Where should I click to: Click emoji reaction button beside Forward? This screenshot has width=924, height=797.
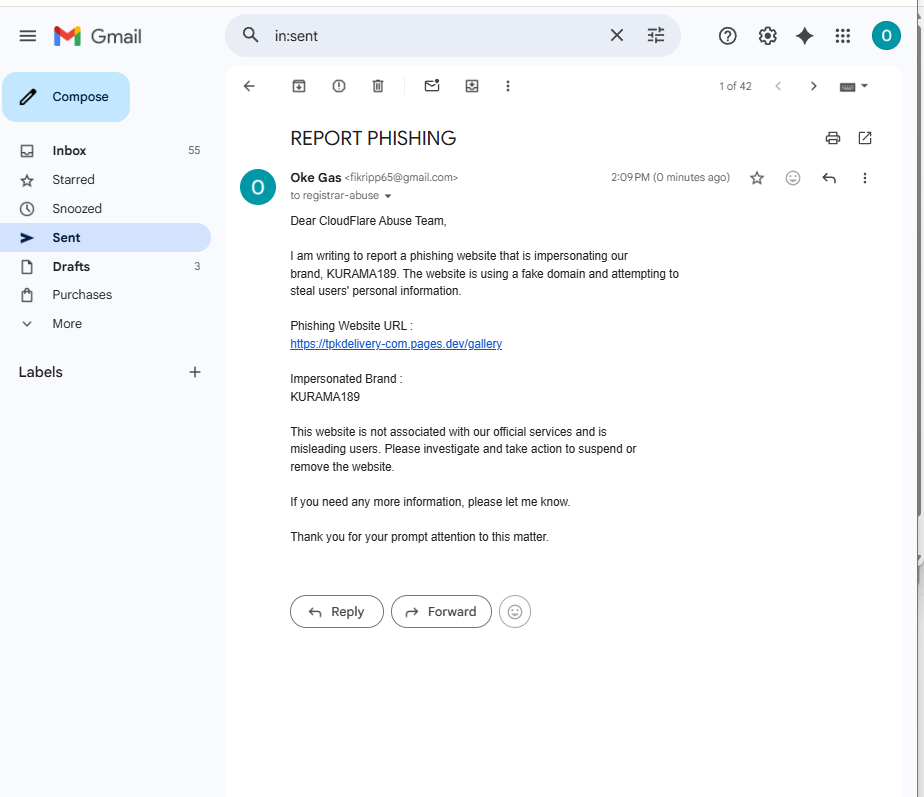point(514,611)
